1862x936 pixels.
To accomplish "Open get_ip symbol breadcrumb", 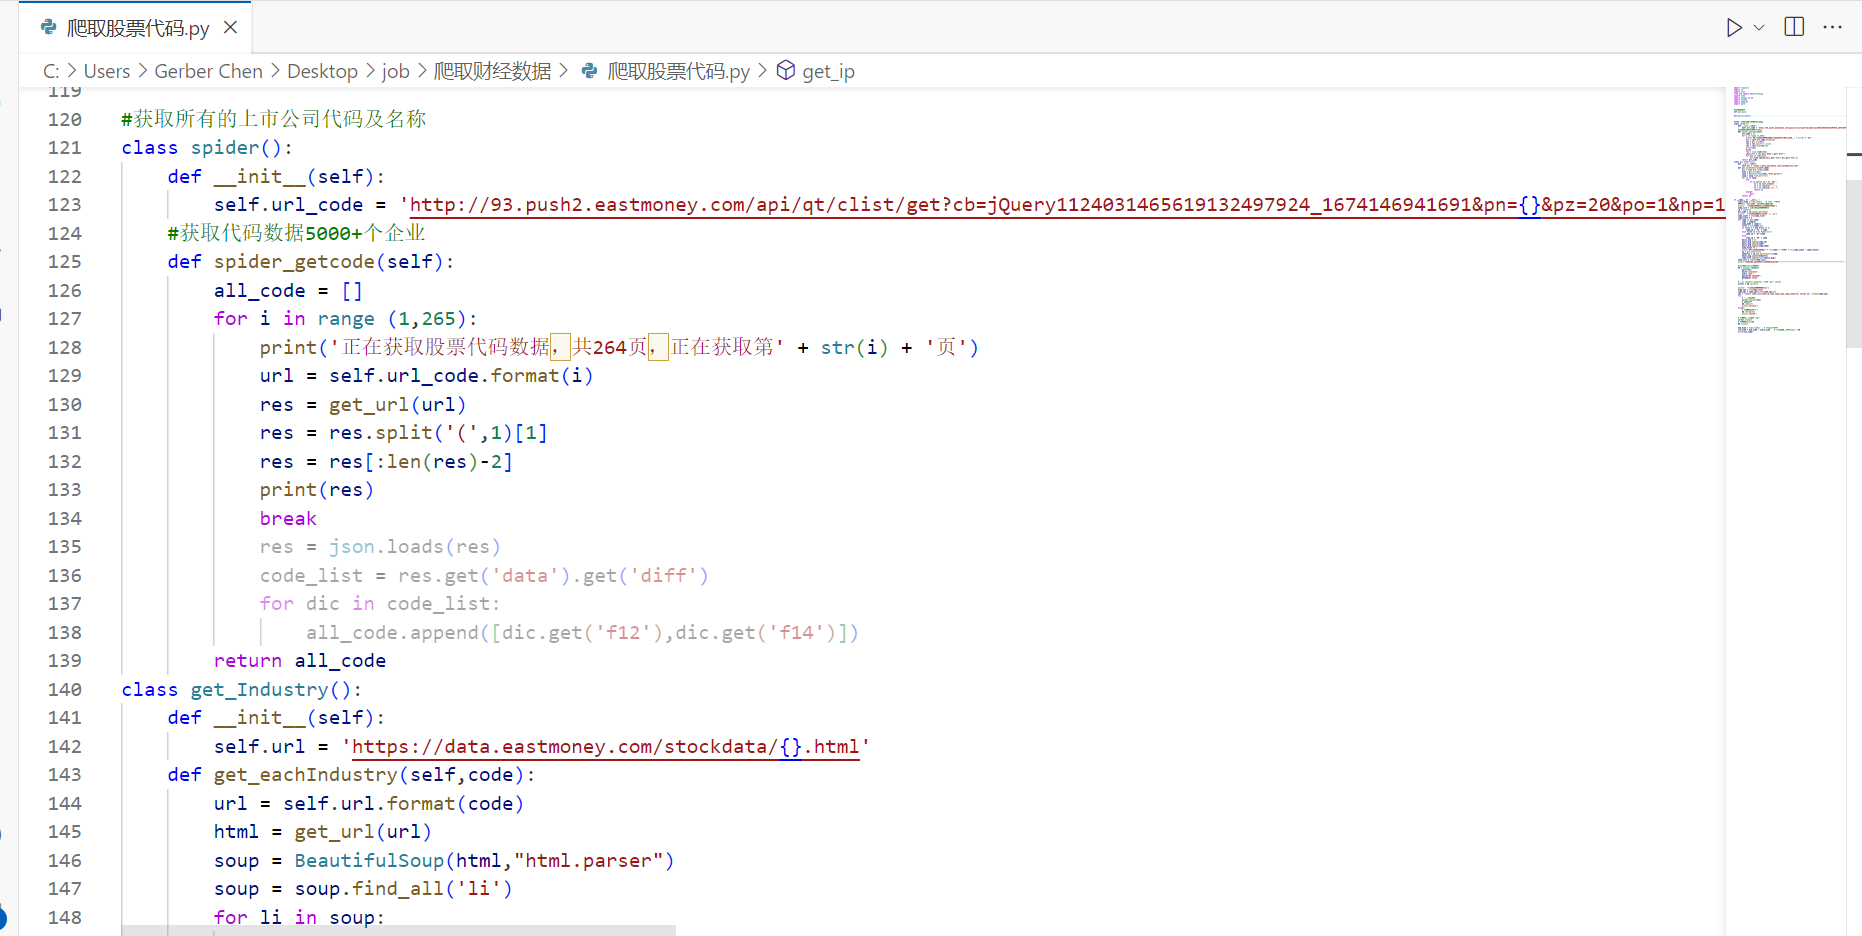I will [828, 71].
